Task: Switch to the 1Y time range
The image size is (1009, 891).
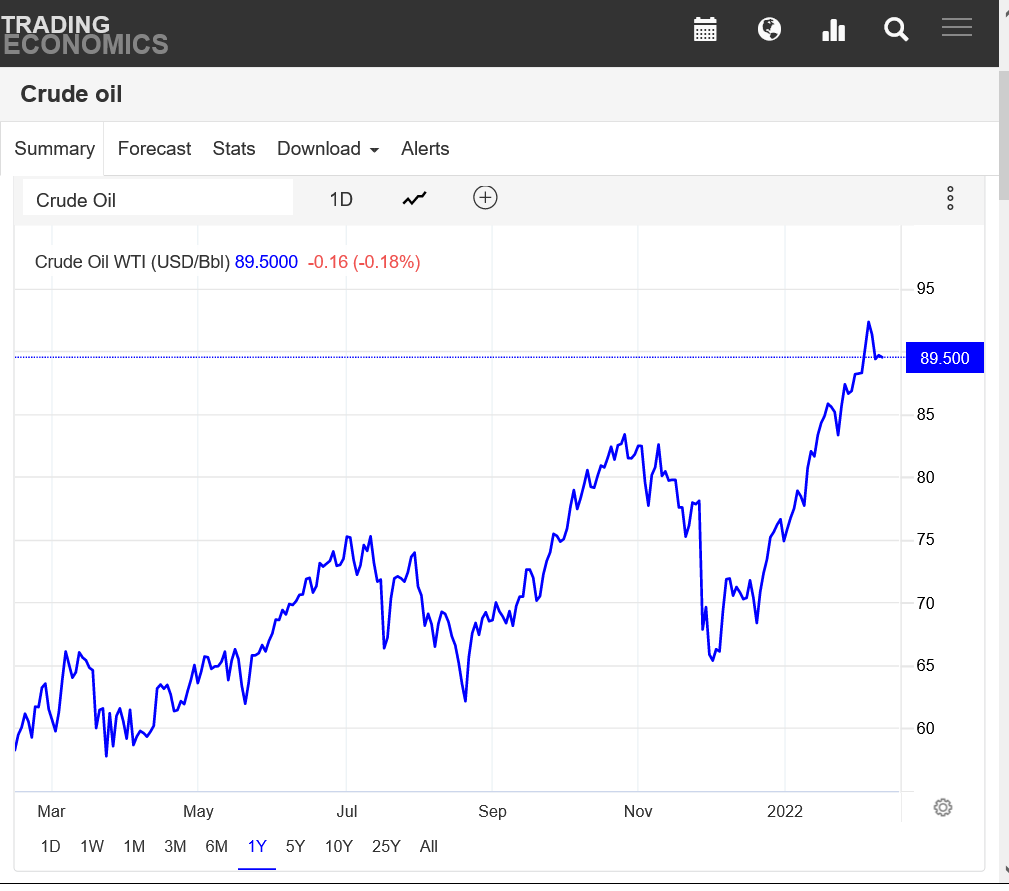Action: pyautogui.click(x=257, y=846)
